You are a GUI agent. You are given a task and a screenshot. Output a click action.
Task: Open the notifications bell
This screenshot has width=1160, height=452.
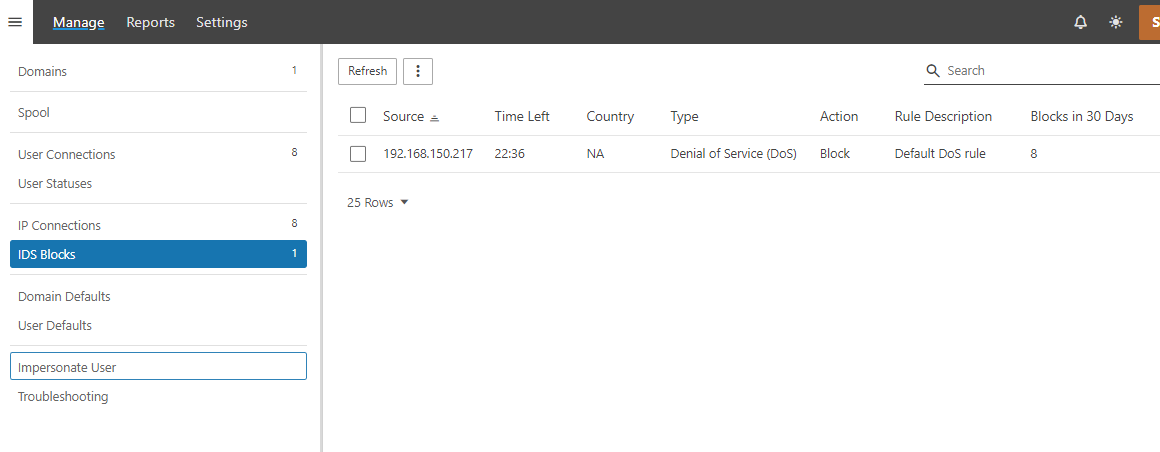click(1080, 22)
